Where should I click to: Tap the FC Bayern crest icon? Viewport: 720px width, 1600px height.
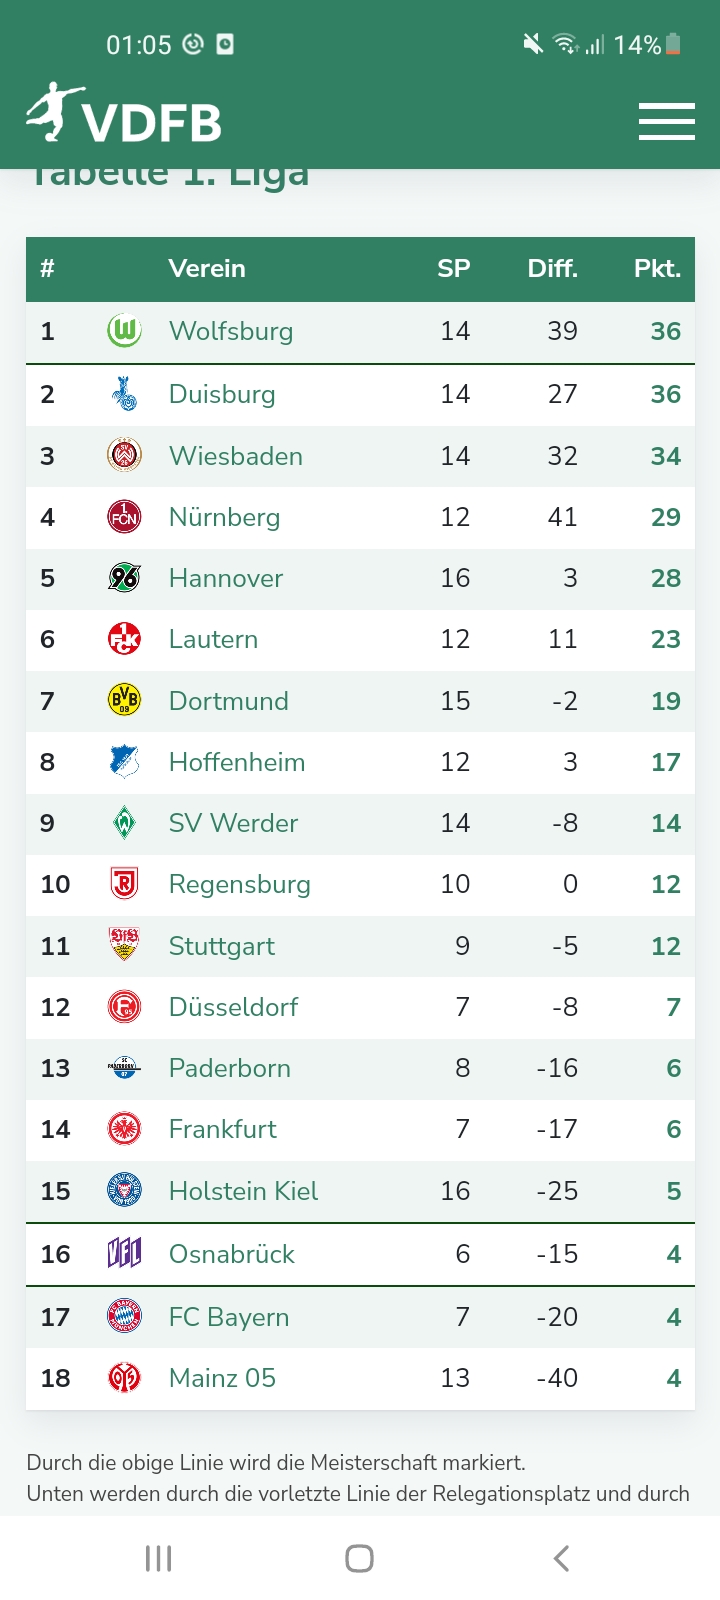point(124,1317)
